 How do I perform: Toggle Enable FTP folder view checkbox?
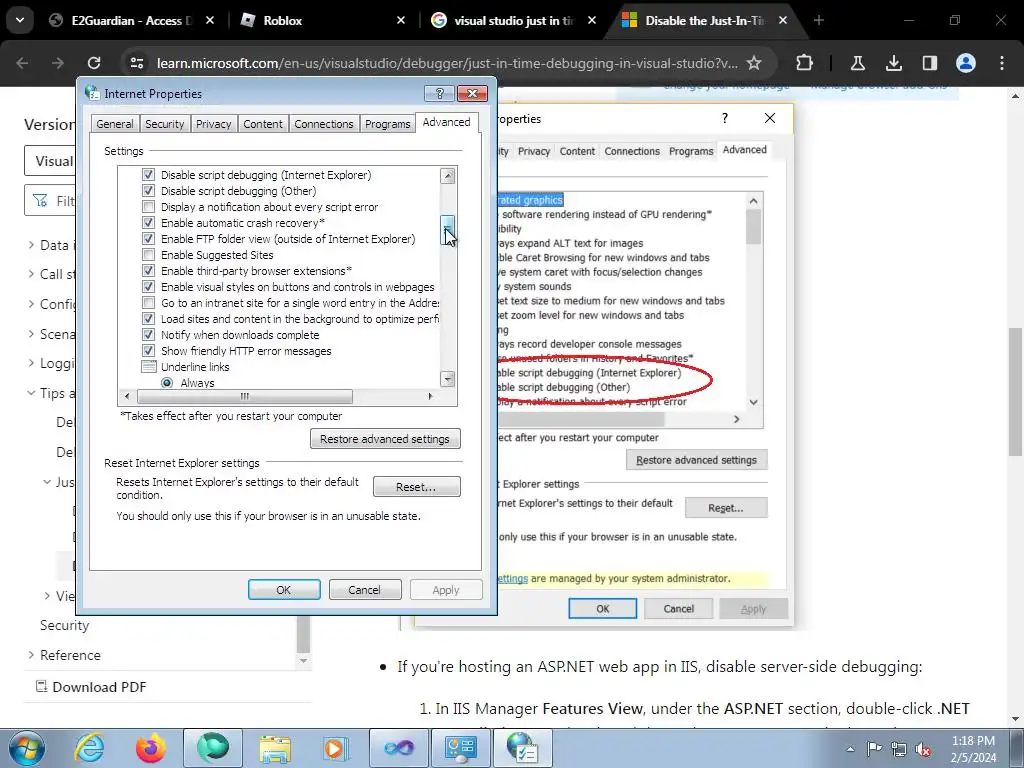148,239
